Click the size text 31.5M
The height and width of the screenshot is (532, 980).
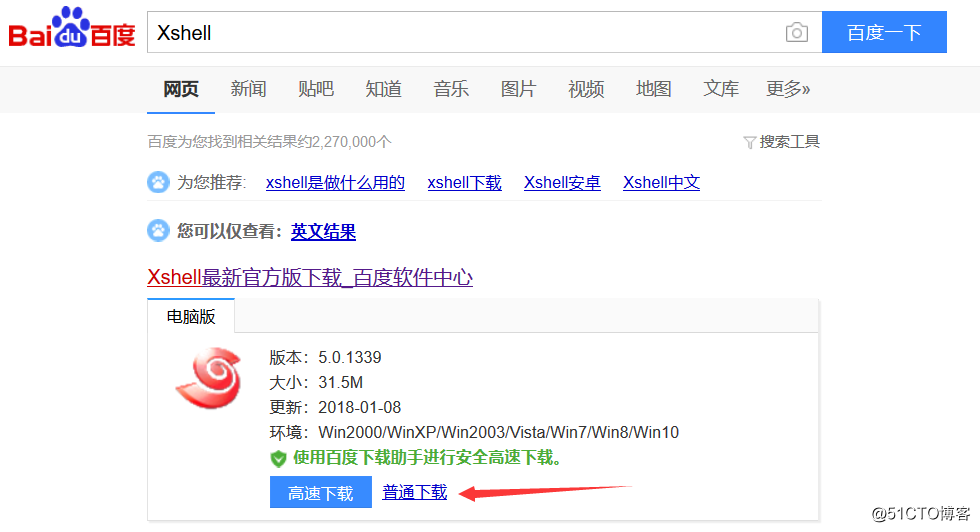pyautogui.click(x=340, y=383)
